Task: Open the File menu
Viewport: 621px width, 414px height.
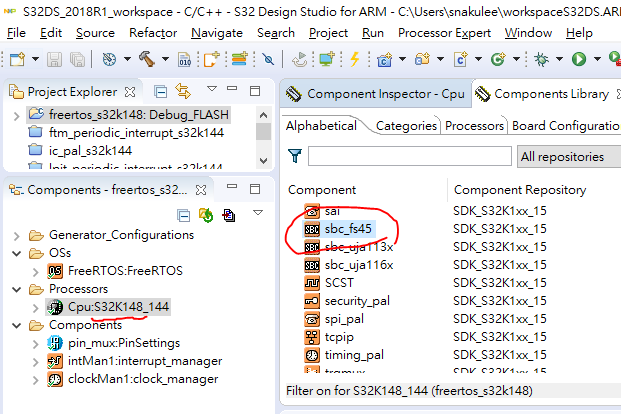Action: tap(16, 33)
